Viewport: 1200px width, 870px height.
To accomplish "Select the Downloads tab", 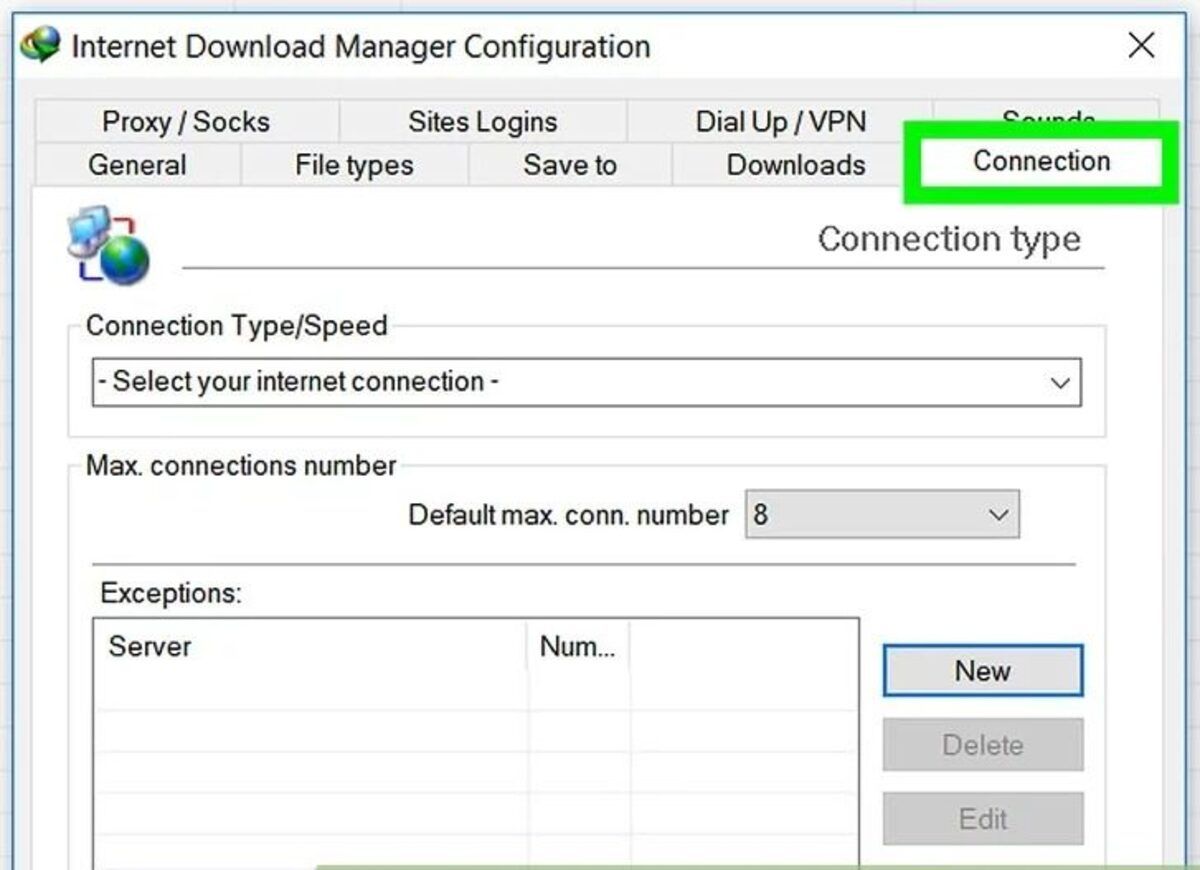I will (796, 165).
